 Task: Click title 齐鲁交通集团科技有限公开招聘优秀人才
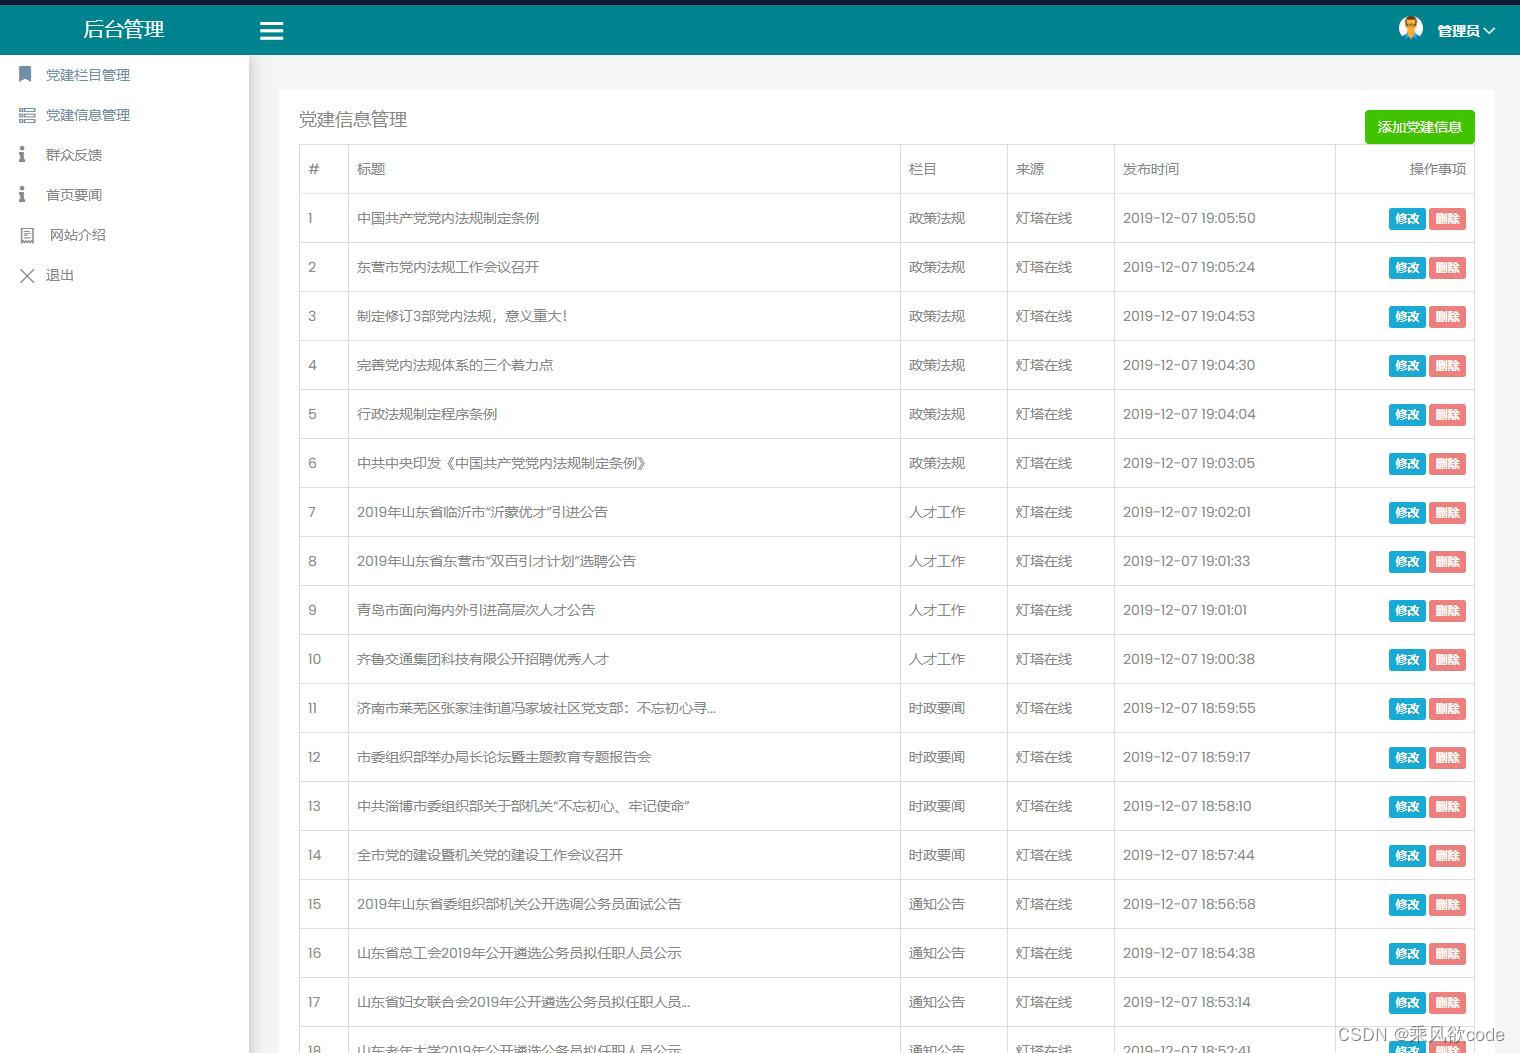[x=483, y=659]
